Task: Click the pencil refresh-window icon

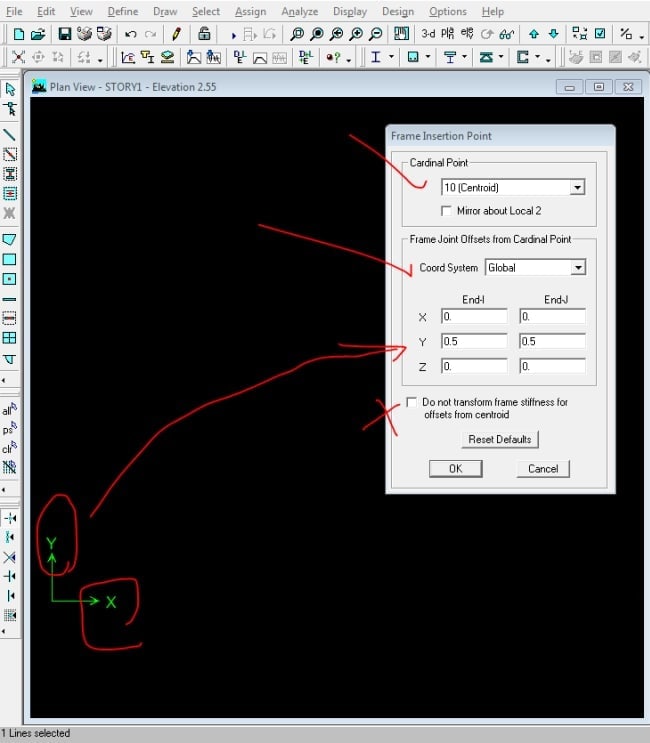Action: click(x=177, y=34)
